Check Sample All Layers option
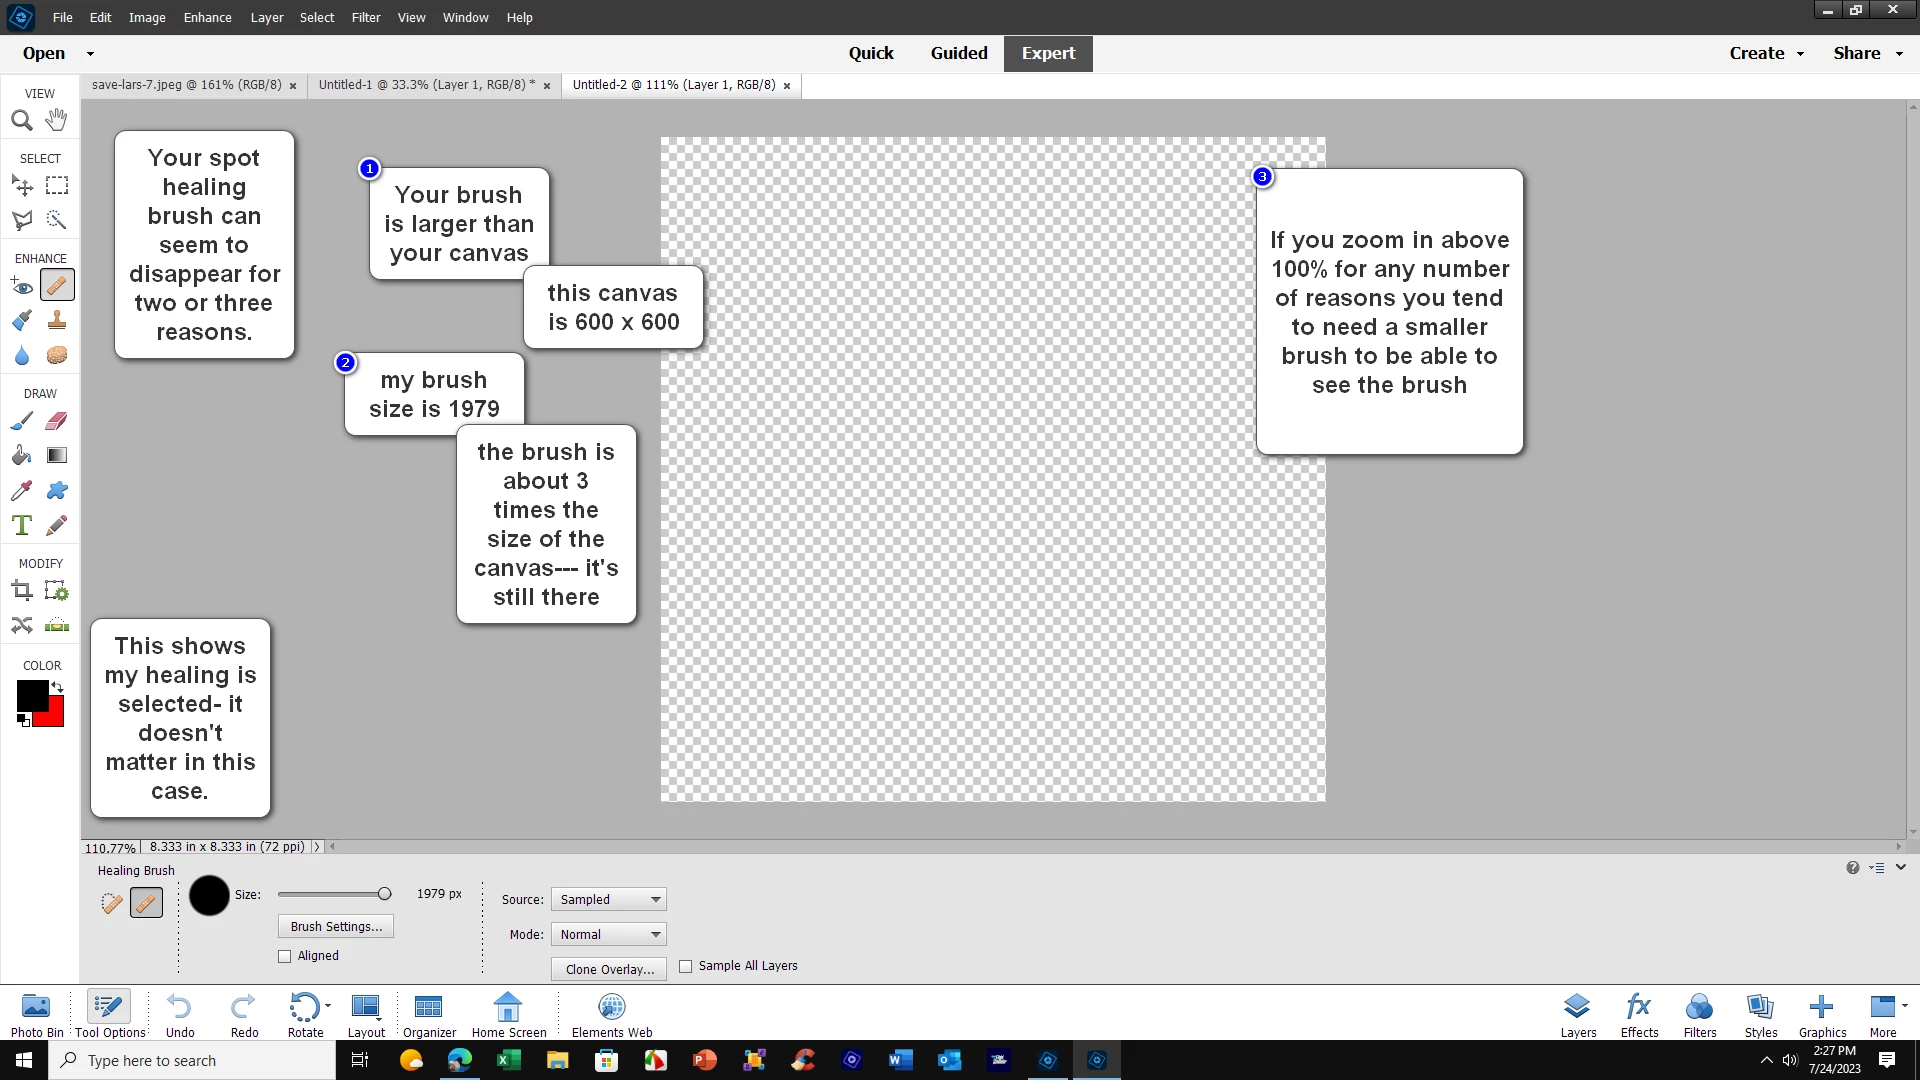The image size is (1920, 1080). tap(686, 966)
